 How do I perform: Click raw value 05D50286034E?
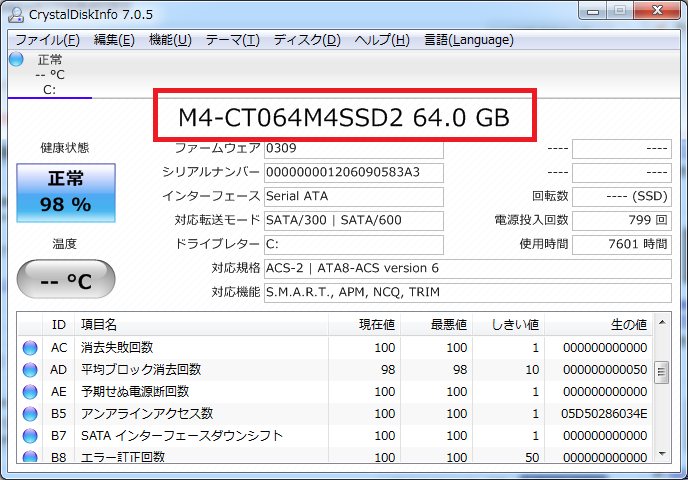(x=604, y=414)
